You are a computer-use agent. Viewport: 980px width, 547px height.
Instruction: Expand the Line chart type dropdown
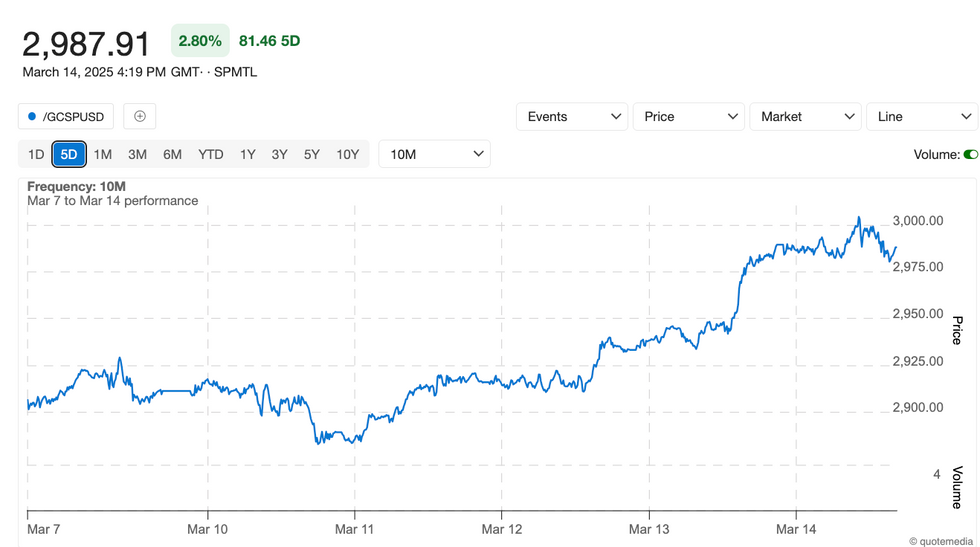click(x=921, y=117)
